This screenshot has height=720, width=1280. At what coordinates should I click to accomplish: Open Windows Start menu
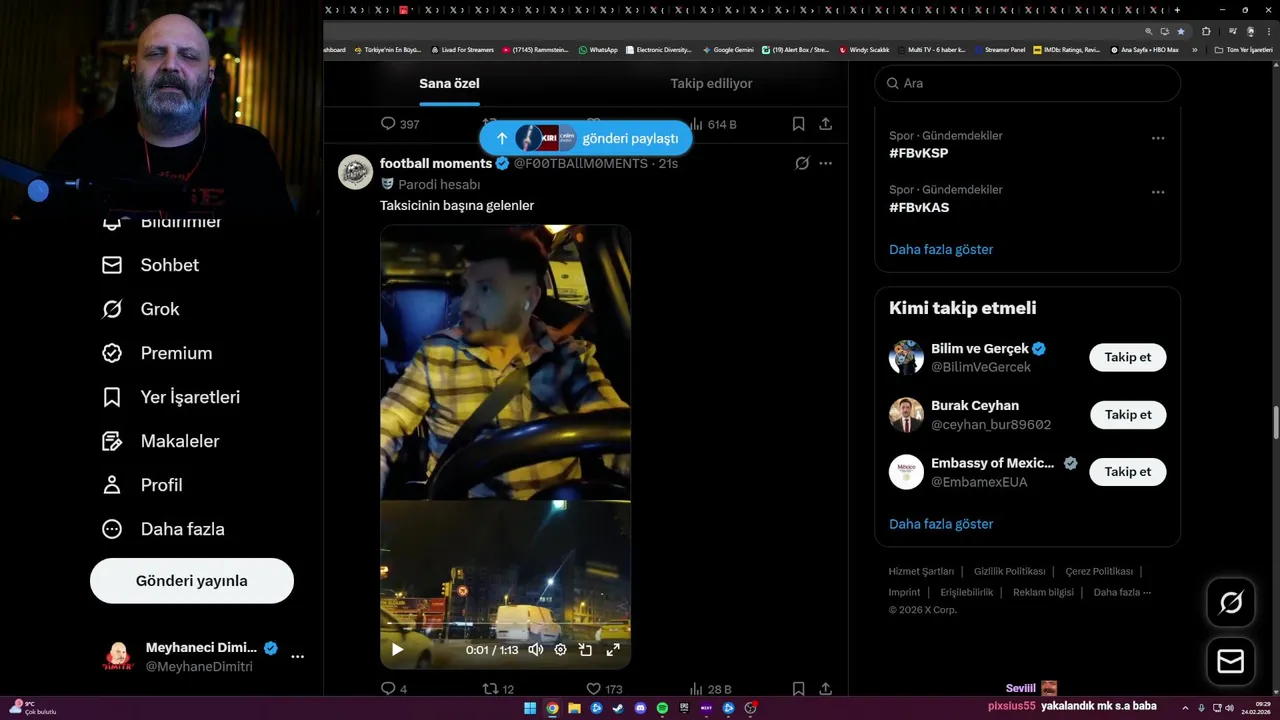pyautogui.click(x=530, y=708)
